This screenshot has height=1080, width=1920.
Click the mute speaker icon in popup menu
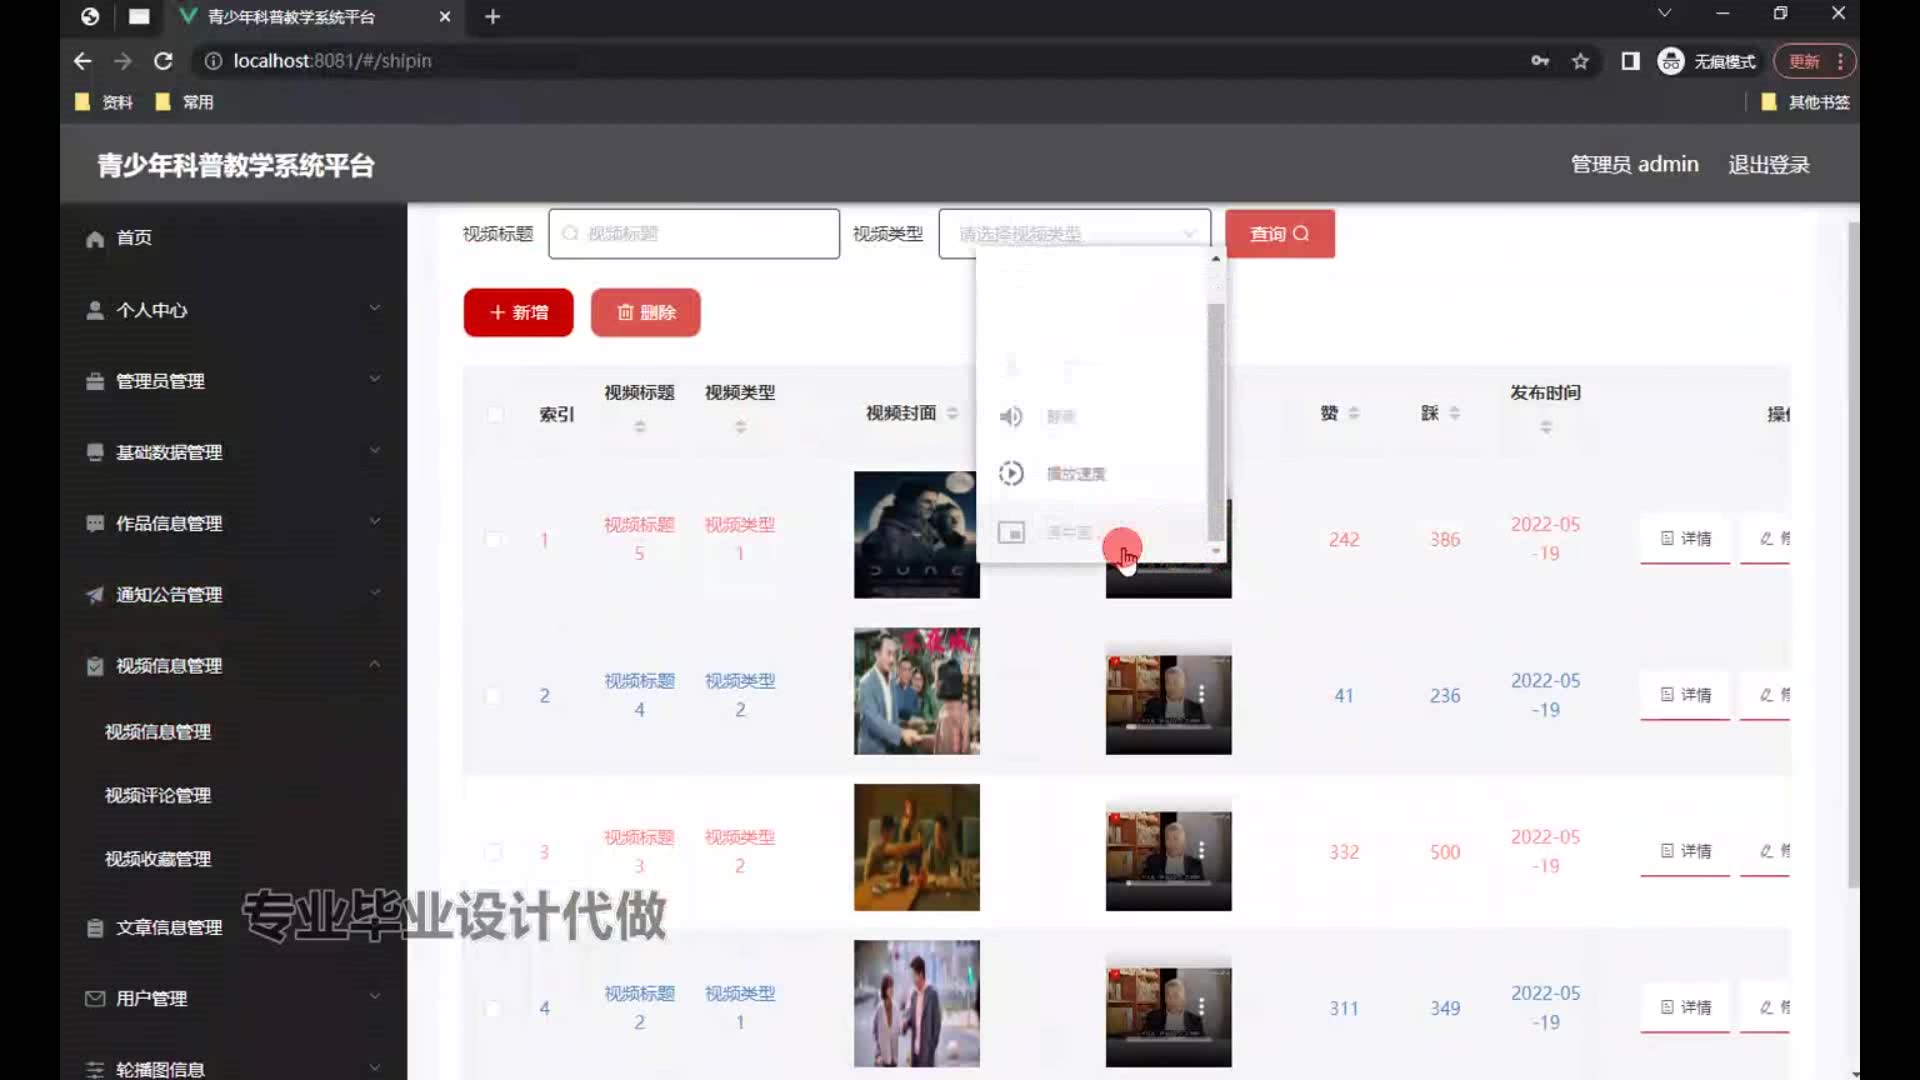tap(1011, 416)
